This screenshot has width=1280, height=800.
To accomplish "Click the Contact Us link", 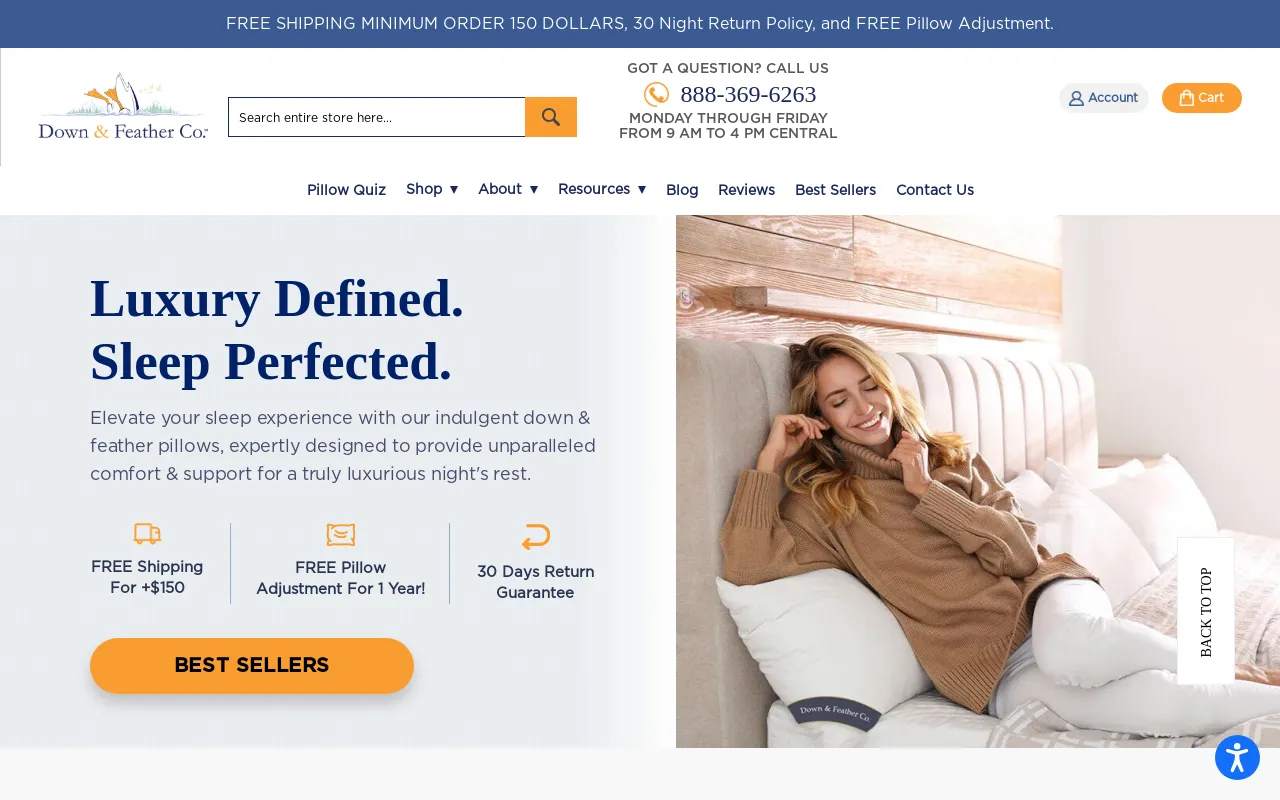I will click(935, 190).
